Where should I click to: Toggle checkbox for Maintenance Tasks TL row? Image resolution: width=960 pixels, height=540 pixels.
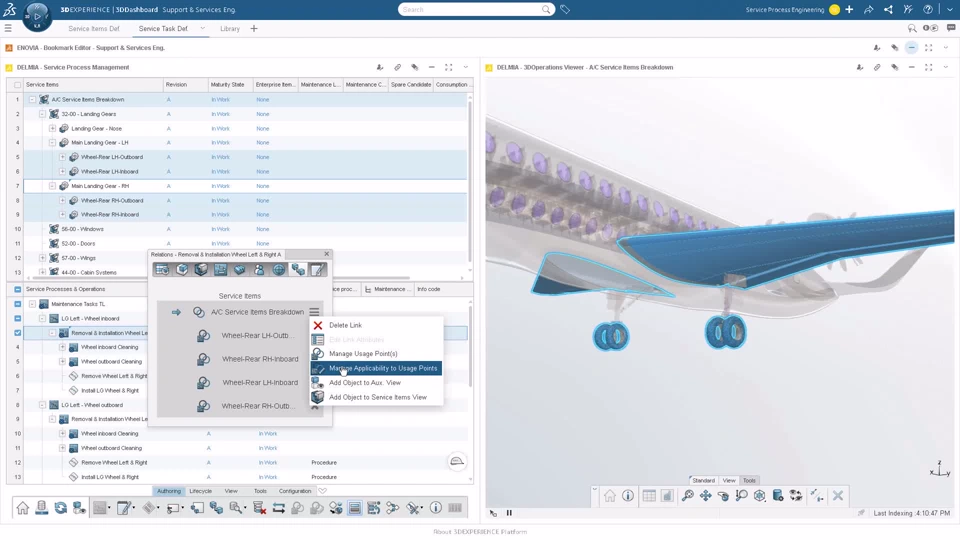point(17,304)
